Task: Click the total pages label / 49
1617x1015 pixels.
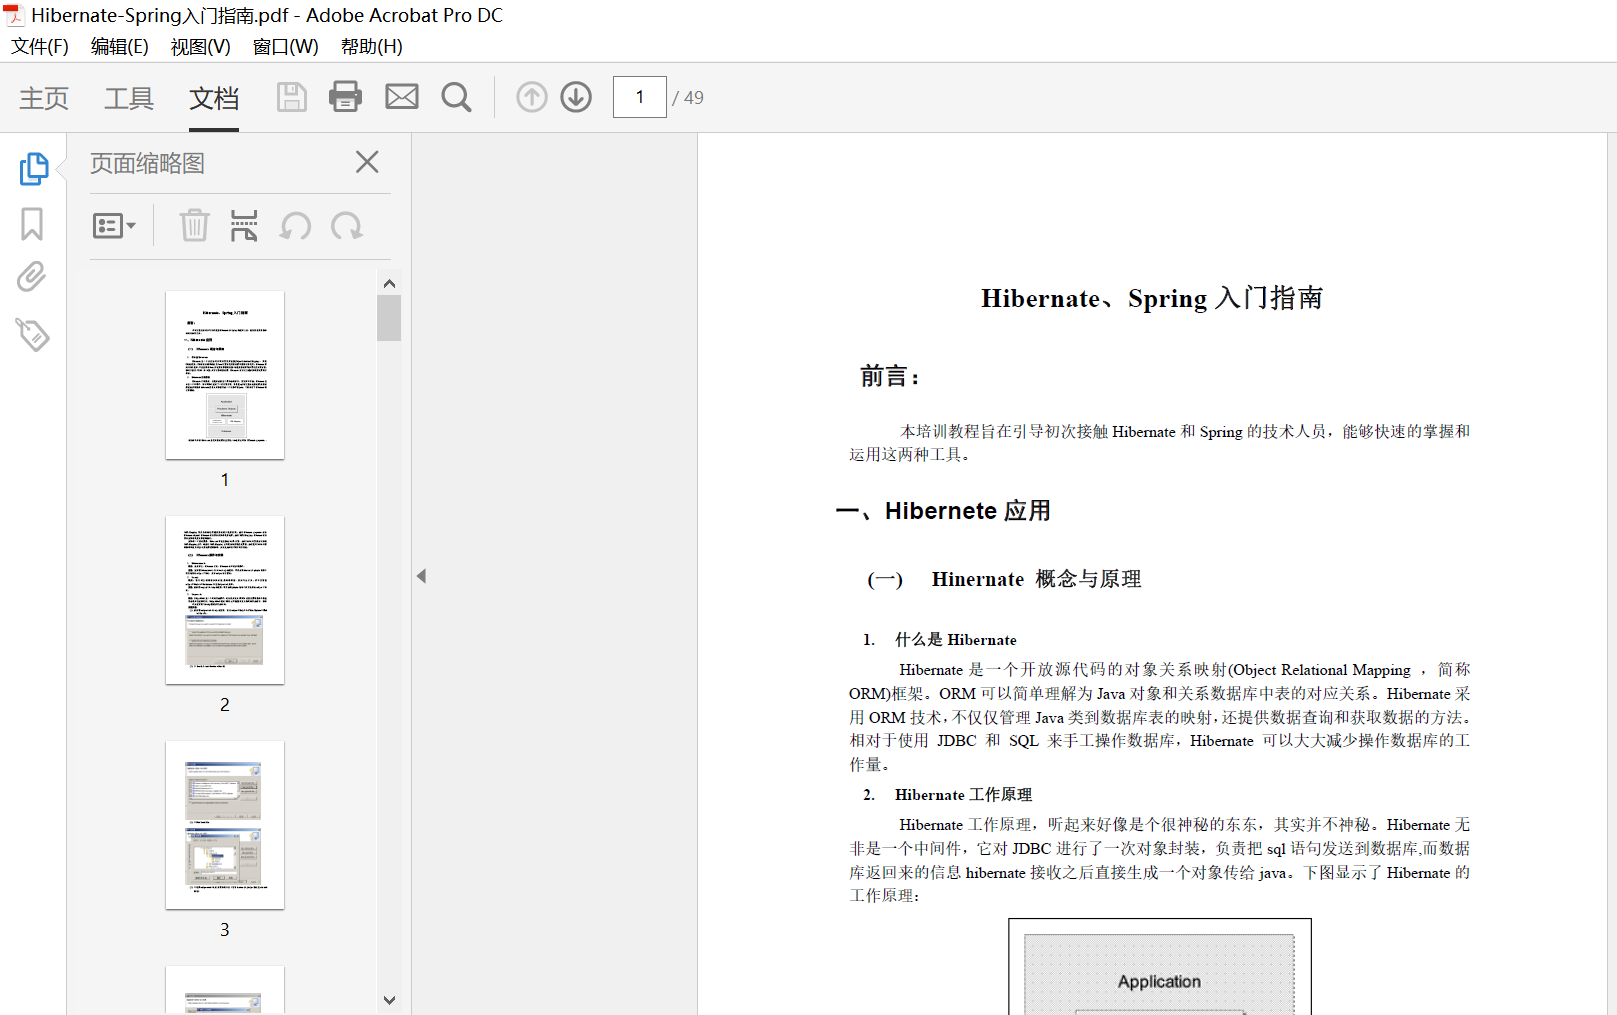Action: click(688, 98)
